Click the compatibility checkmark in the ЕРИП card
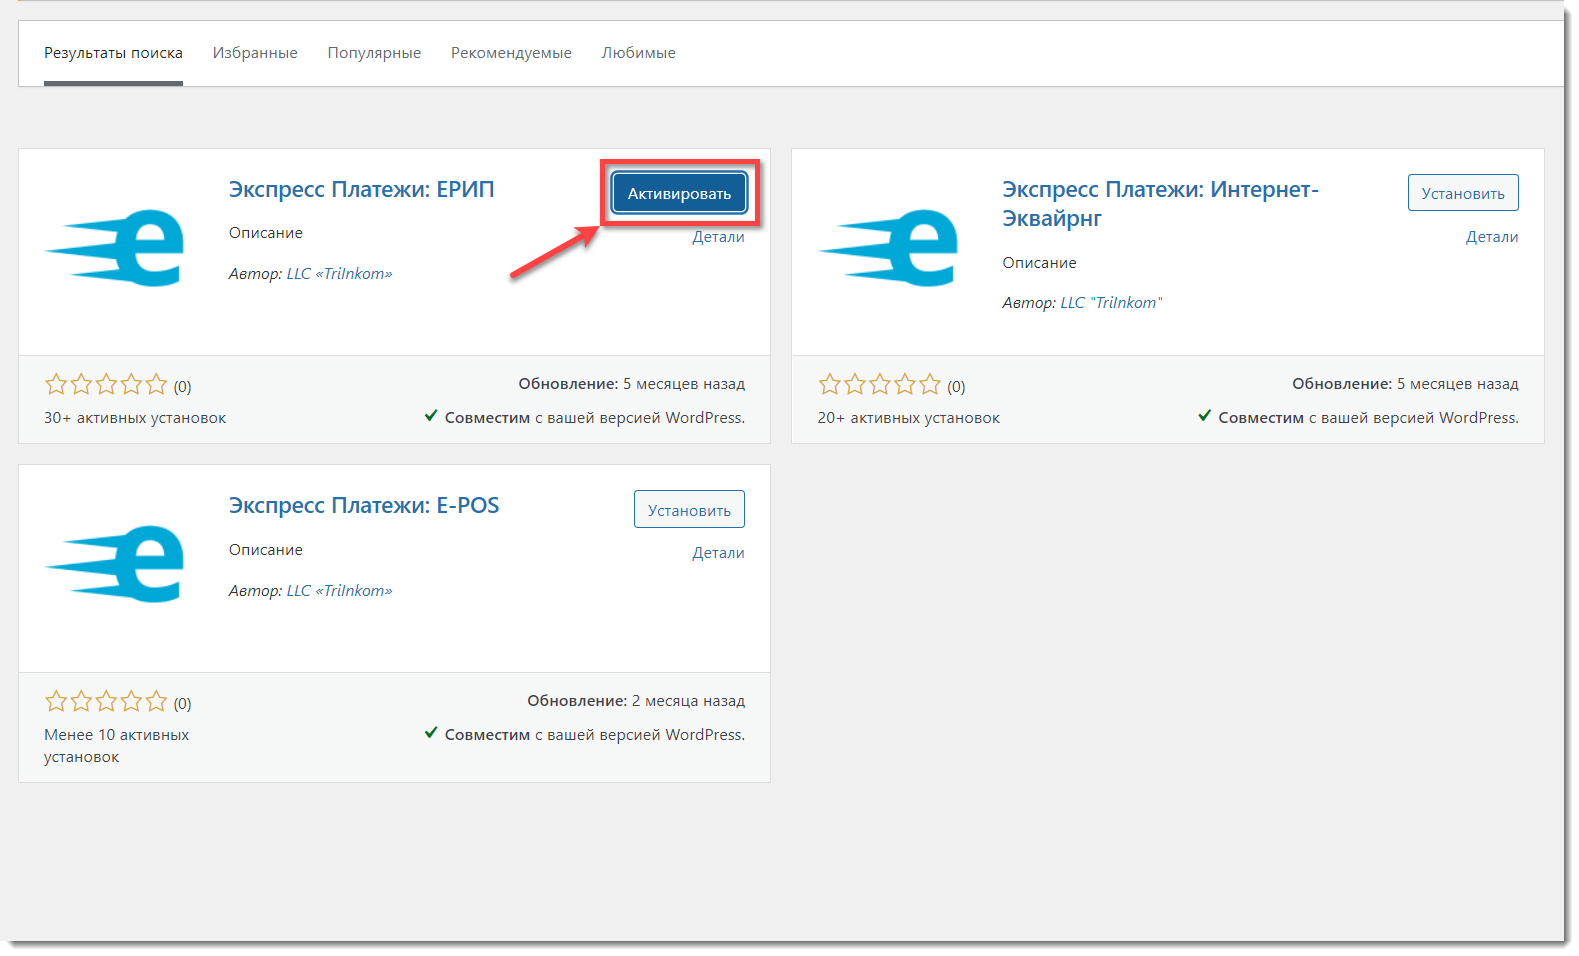 click(431, 416)
